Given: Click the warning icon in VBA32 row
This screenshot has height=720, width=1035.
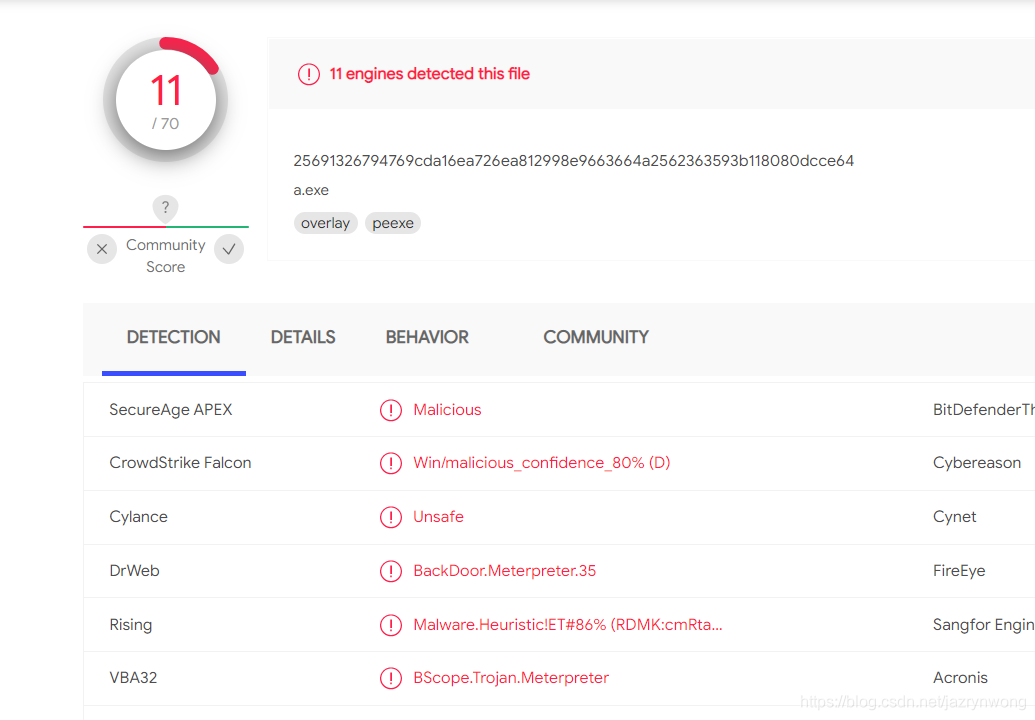Looking at the screenshot, I should coord(391,678).
